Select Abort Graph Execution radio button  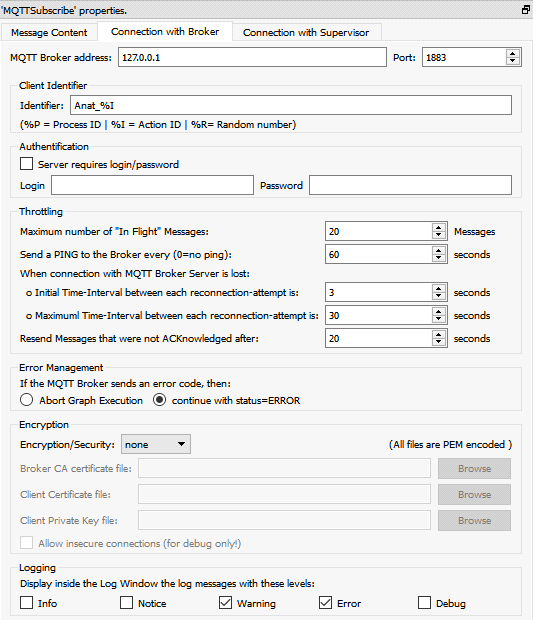click(x=26, y=400)
